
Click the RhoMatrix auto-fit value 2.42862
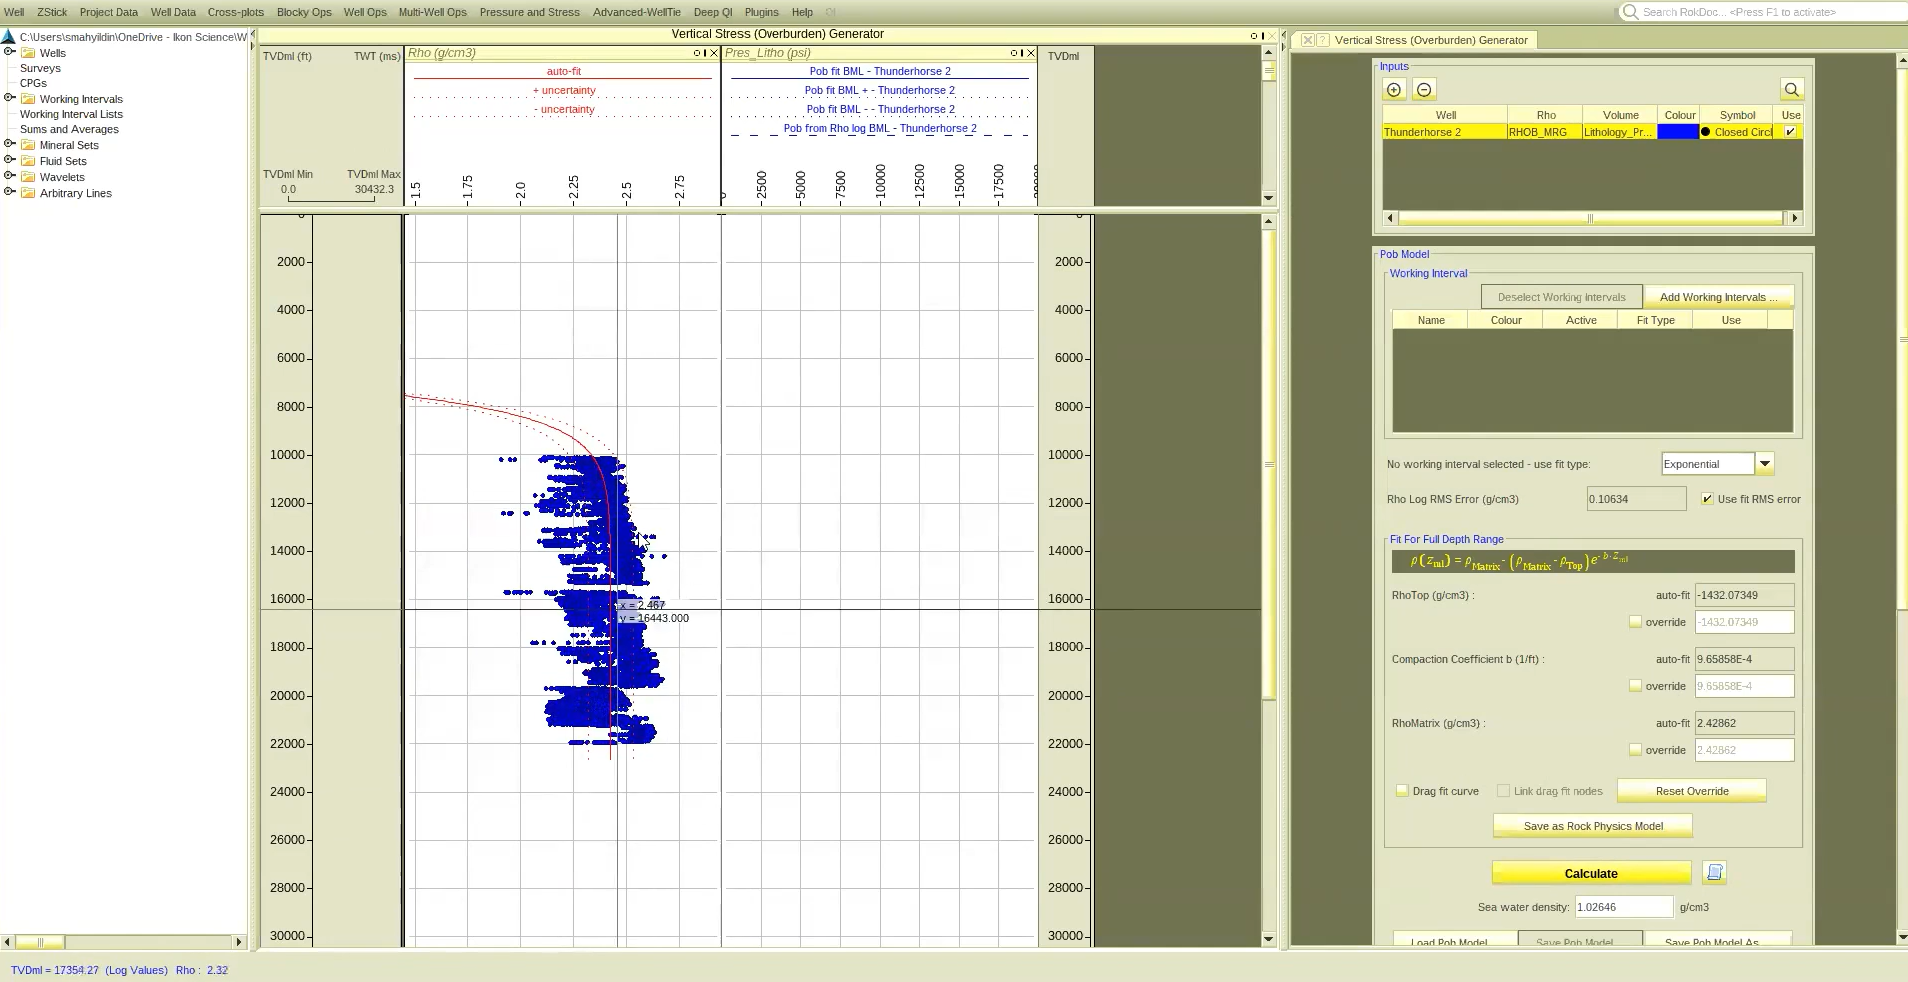coord(1744,723)
